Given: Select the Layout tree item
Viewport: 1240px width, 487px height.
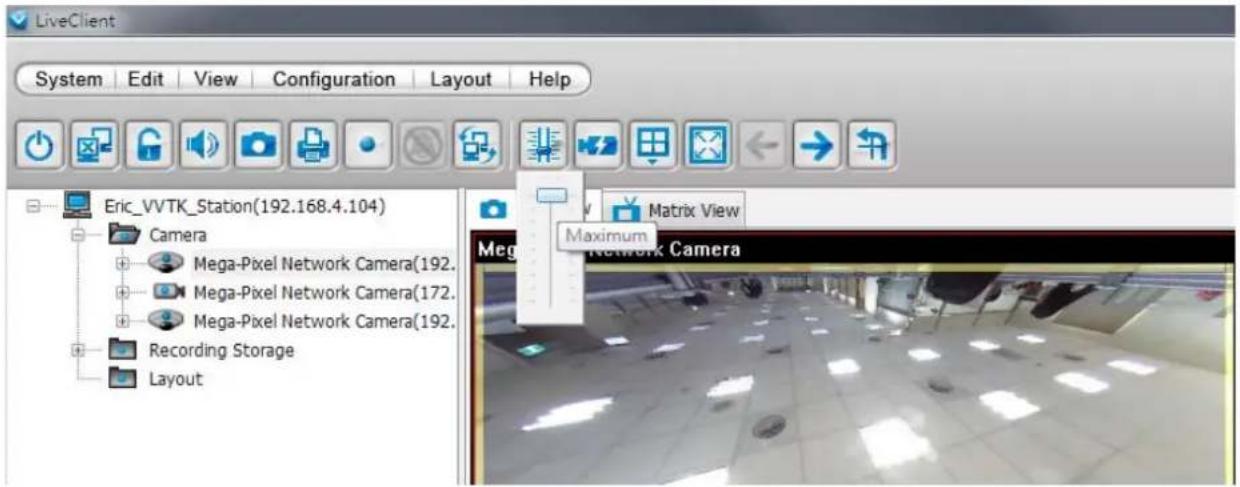Looking at the screenshot, I should [x=175, y=379].
